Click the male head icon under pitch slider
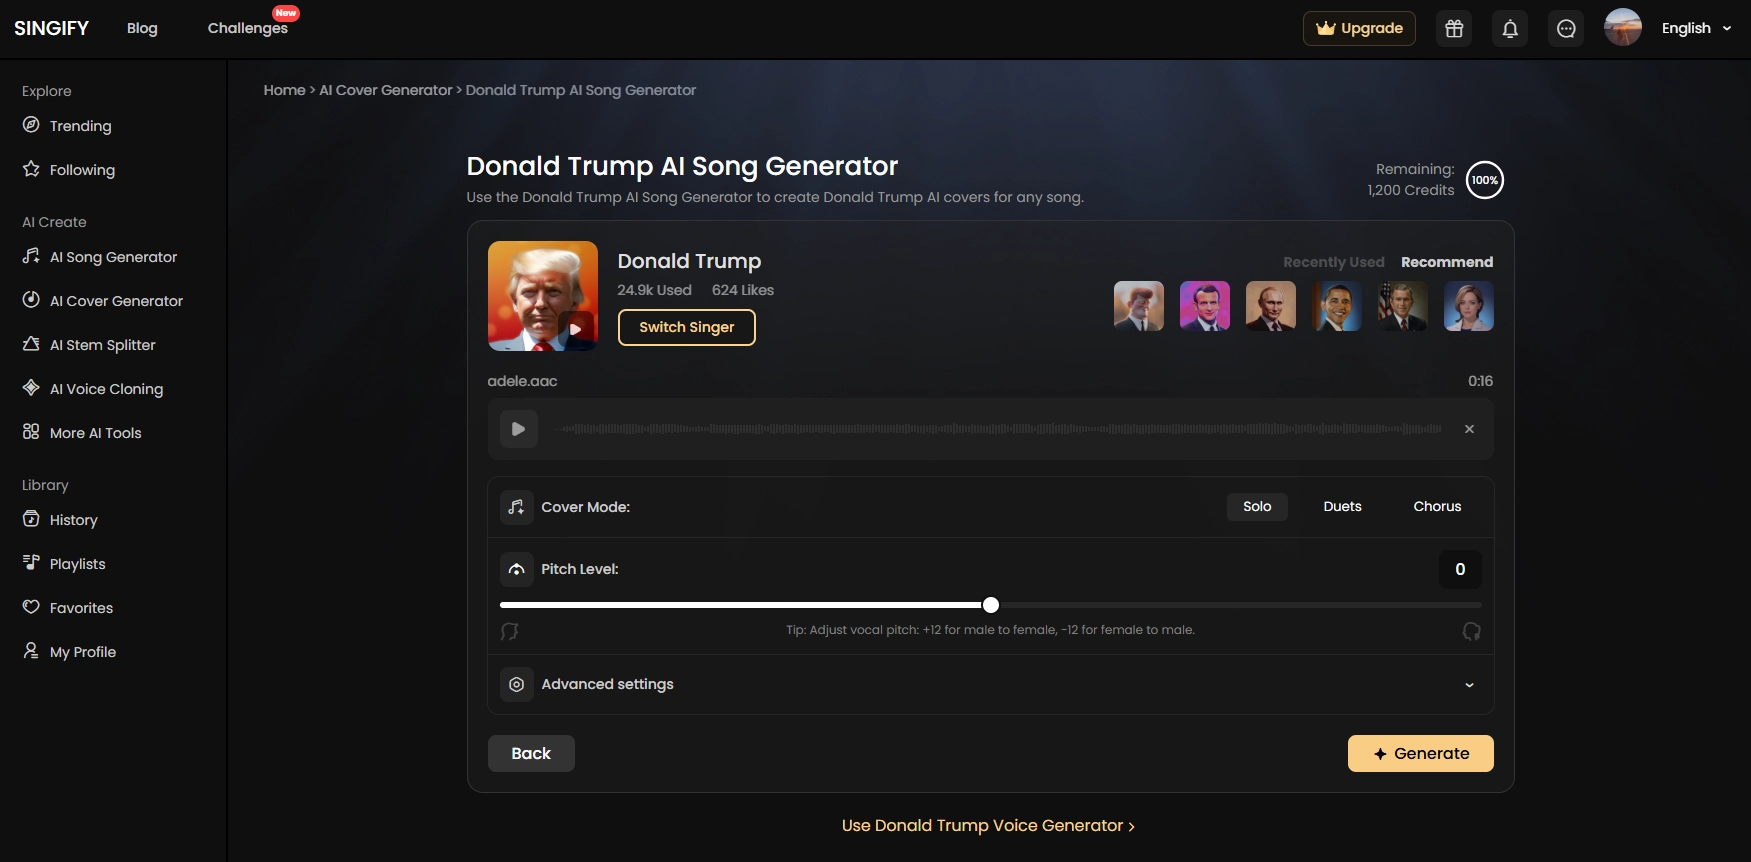The height and width of the screenshot is (862, 1751). [510, 631]
